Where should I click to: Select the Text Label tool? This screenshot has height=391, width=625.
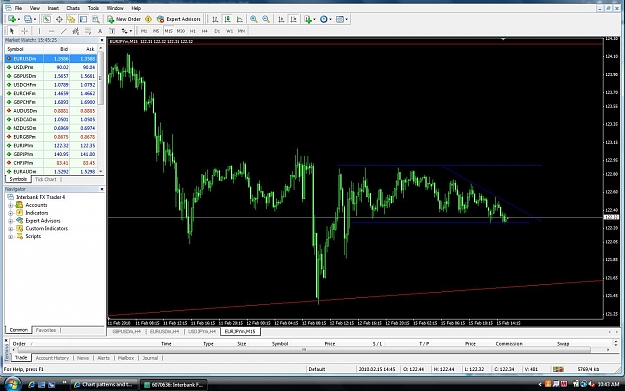112,31
